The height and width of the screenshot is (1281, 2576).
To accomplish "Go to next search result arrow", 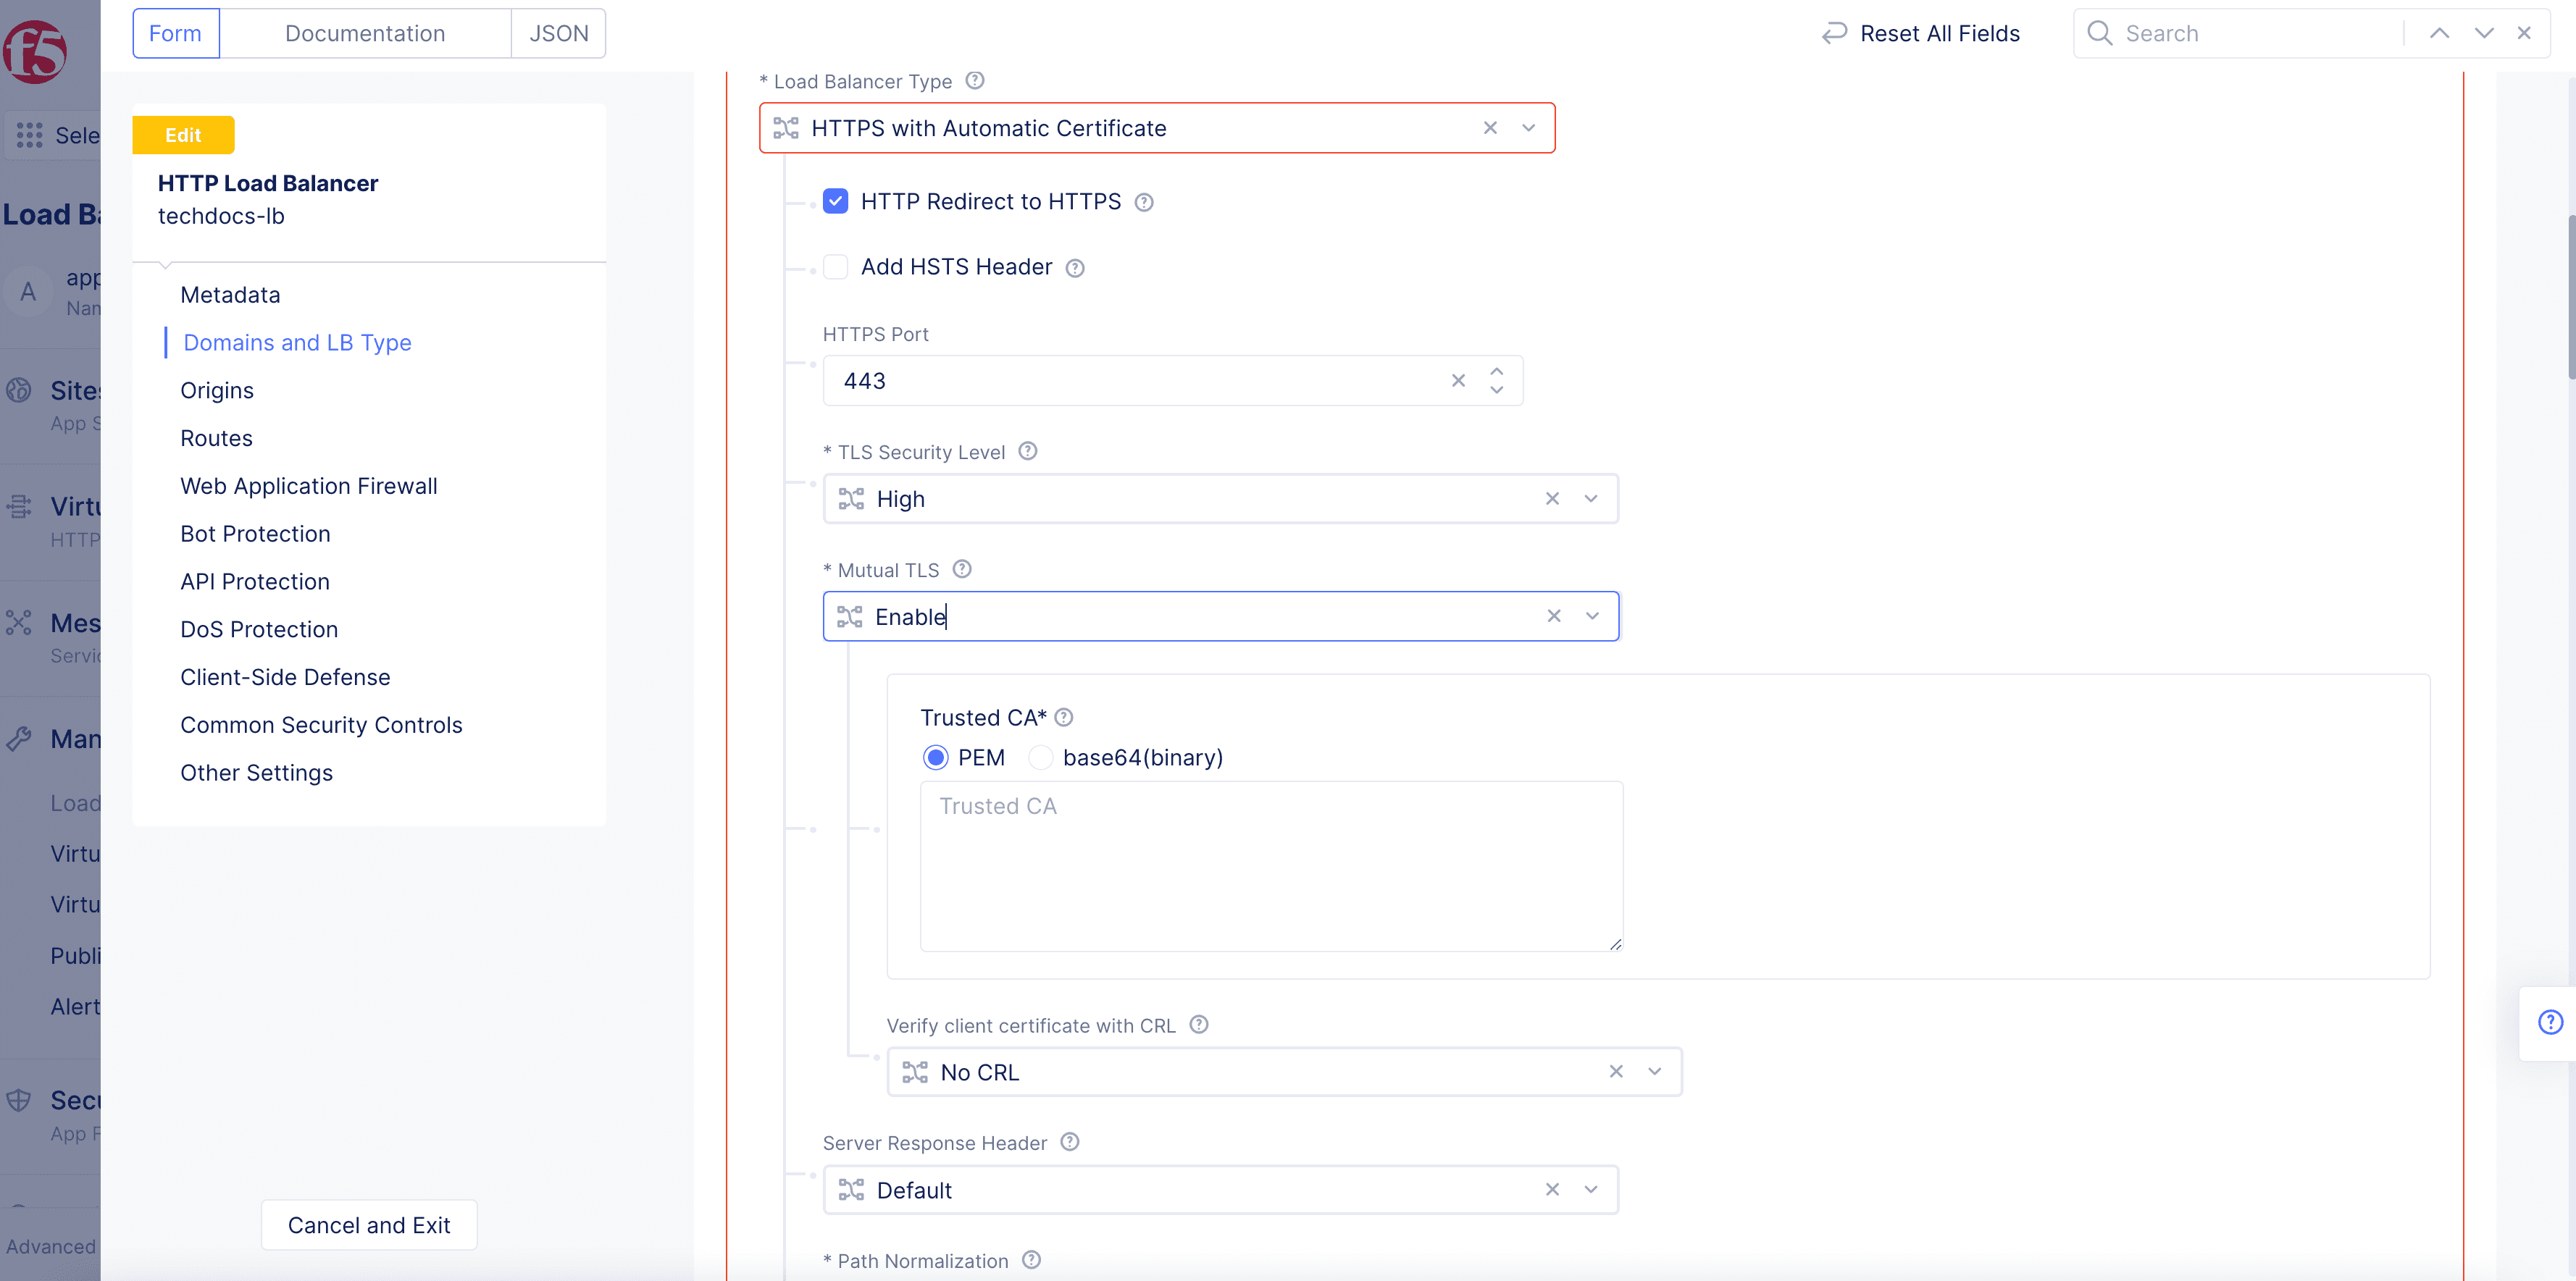I will click(2484, 33).
